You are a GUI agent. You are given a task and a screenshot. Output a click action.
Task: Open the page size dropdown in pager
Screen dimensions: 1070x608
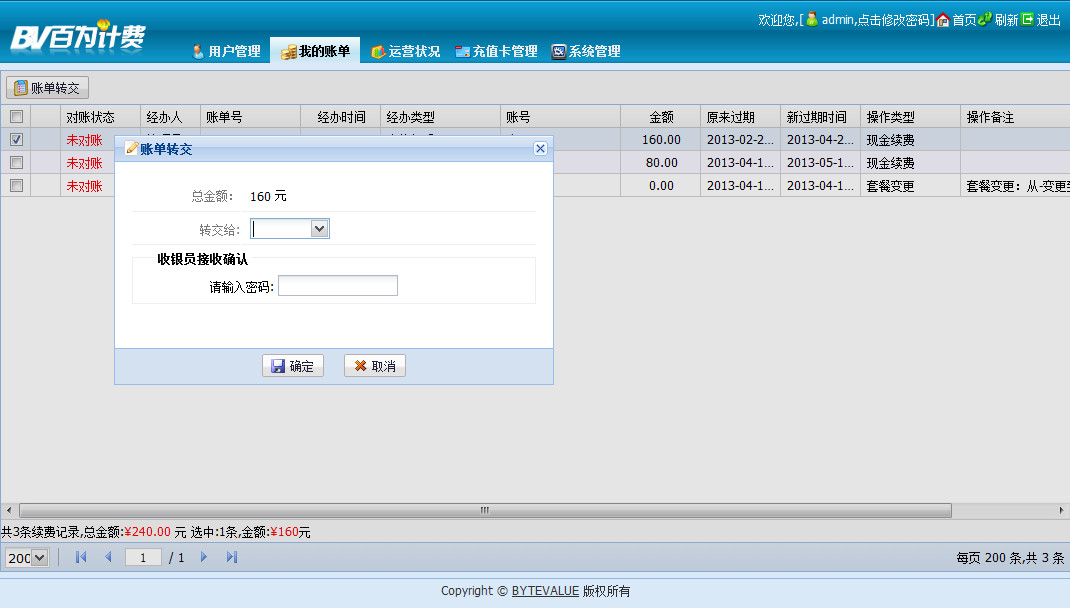(40, 558)
